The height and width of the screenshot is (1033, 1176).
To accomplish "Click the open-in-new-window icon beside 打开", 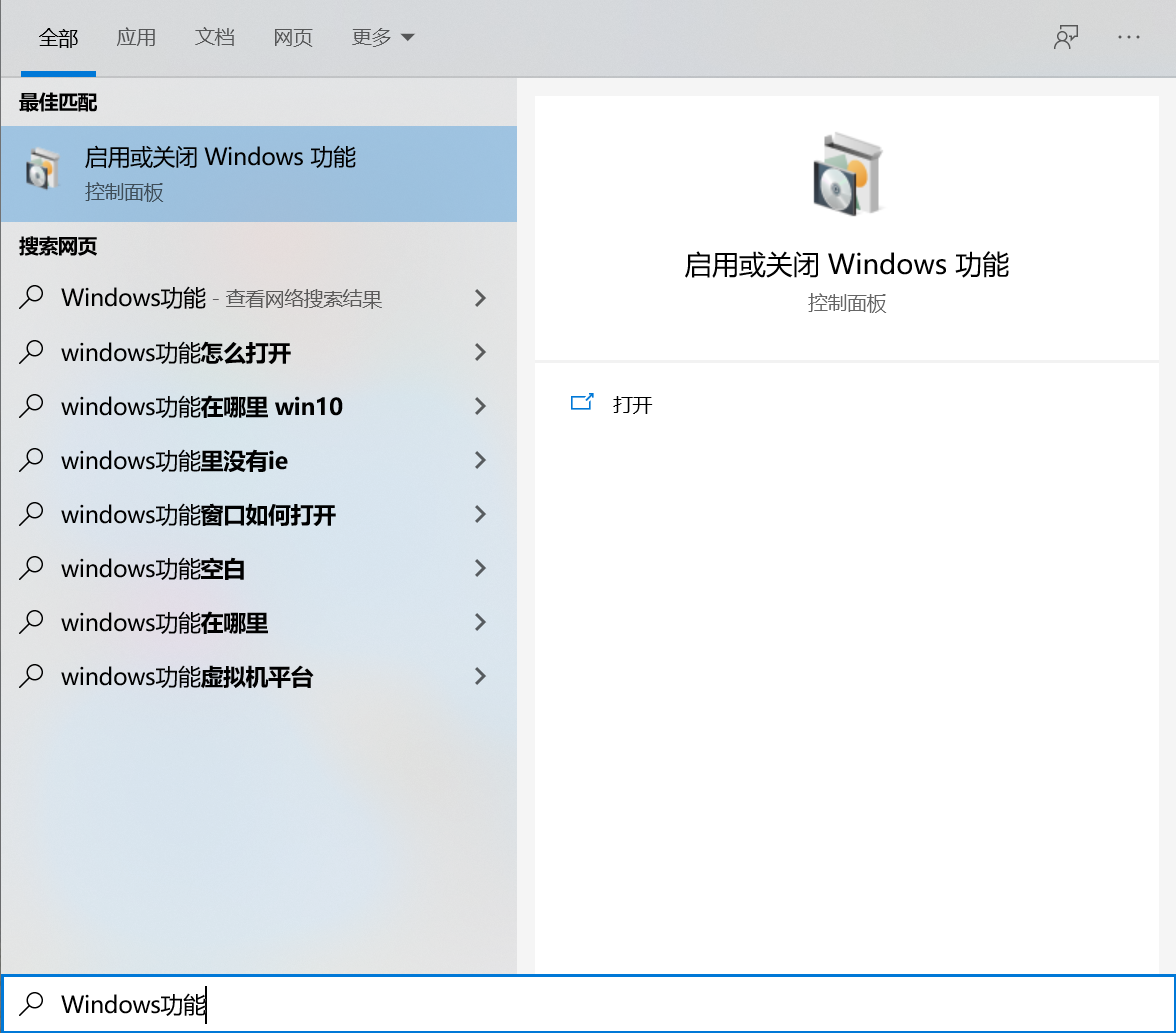I will coord(582,403).
